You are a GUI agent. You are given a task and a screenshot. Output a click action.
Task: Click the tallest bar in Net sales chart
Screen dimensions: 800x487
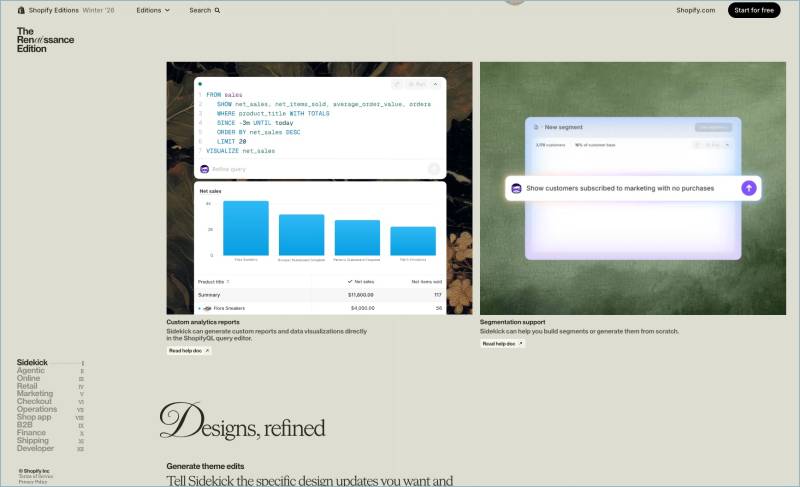tap(245, 228)
